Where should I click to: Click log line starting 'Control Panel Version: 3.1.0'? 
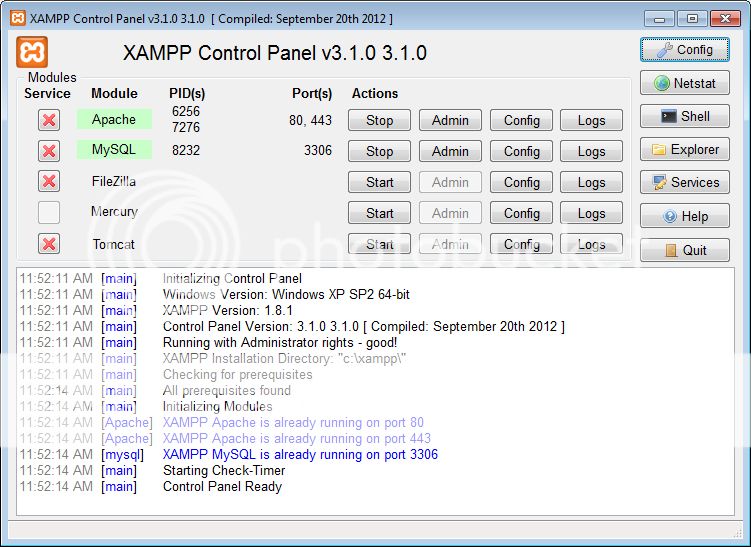364,326
